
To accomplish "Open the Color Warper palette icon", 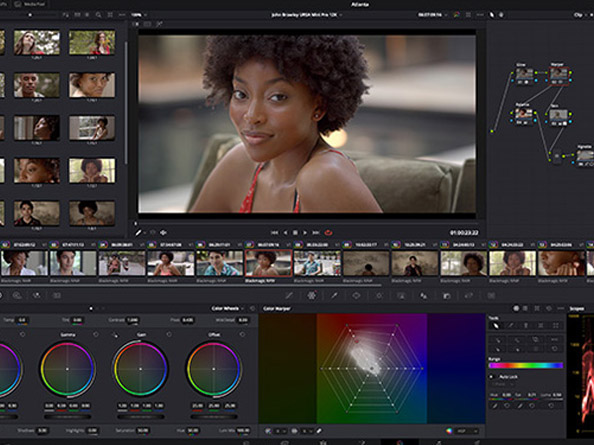I will tap(311, 295).
